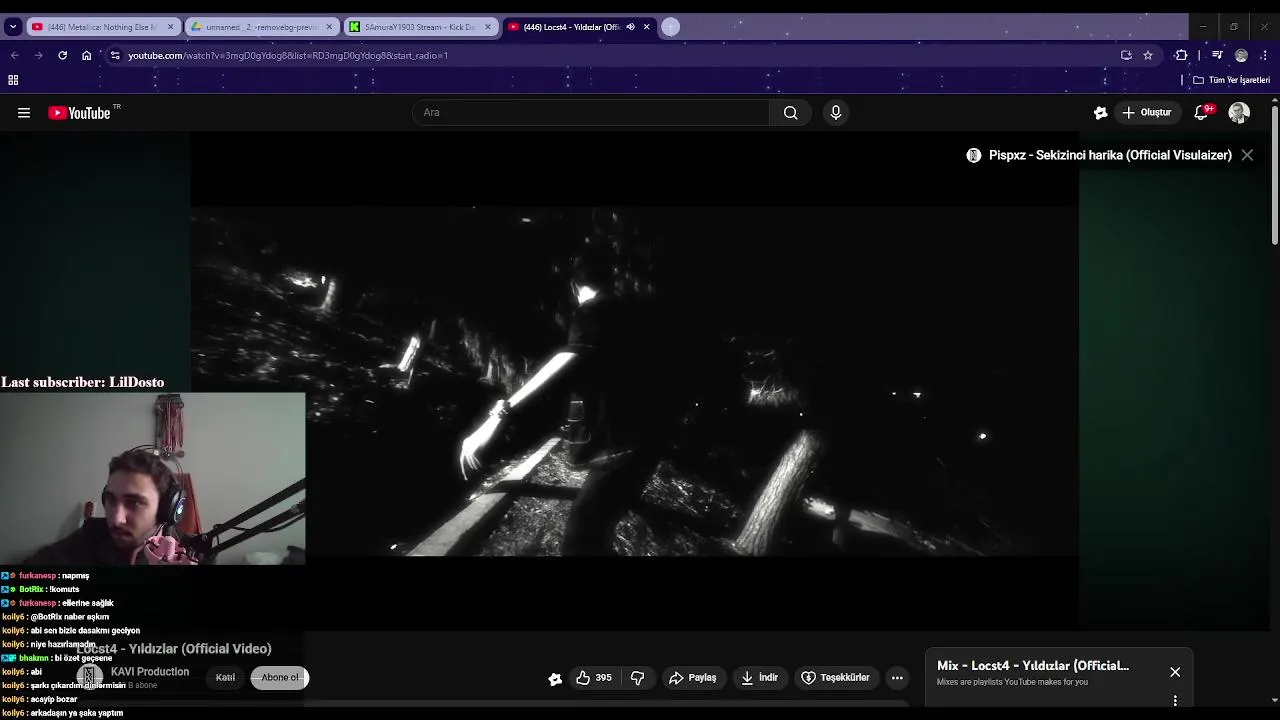
Task: Open the apps grid in bookmarks bar
Action: point(13,80)
